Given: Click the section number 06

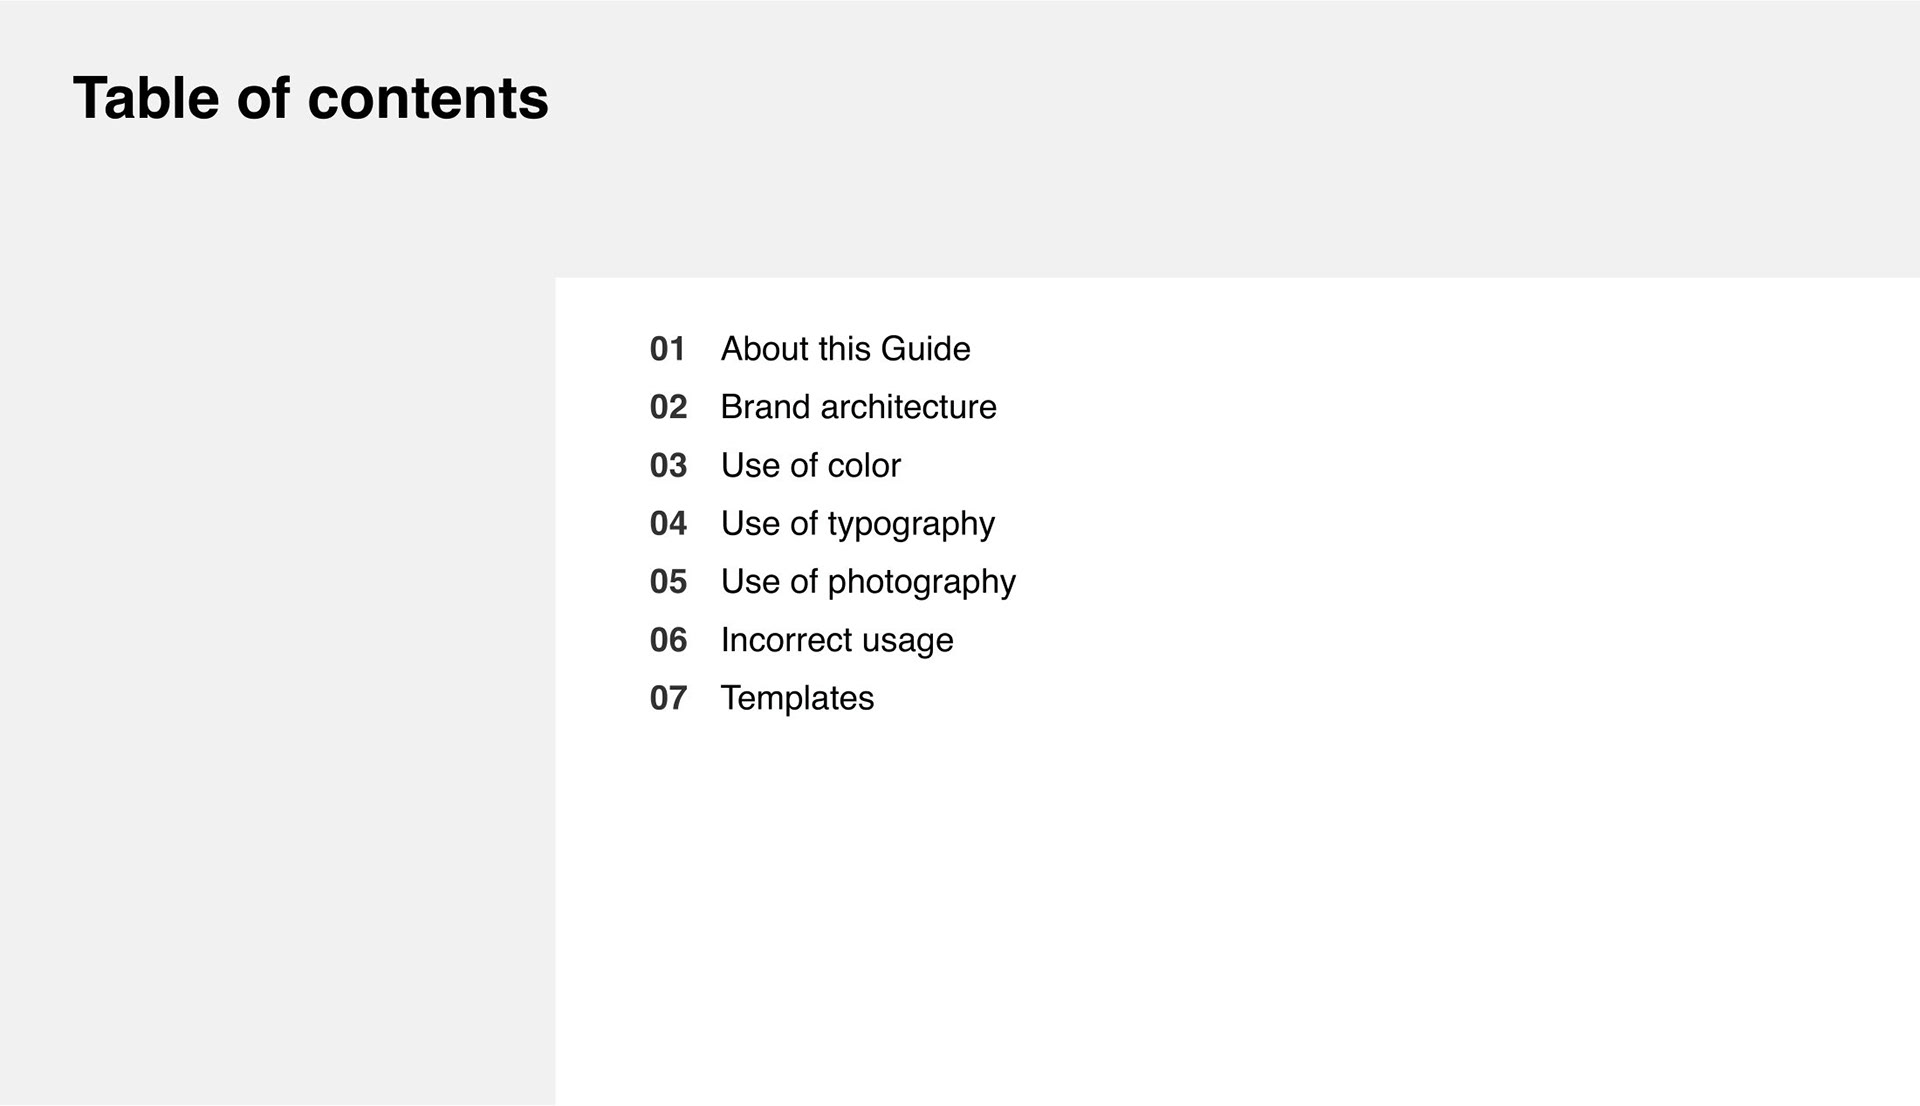Looking at the screenshot, I should (668, 640).
